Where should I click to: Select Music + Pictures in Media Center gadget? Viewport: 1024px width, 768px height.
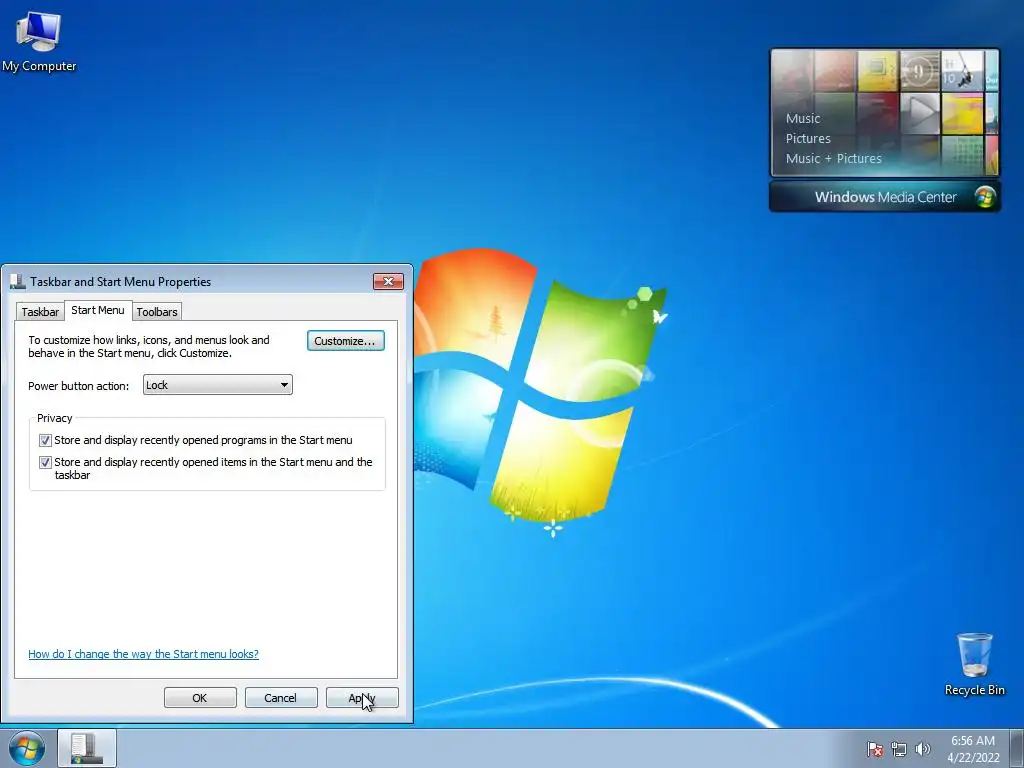click(x=833, y=158)
